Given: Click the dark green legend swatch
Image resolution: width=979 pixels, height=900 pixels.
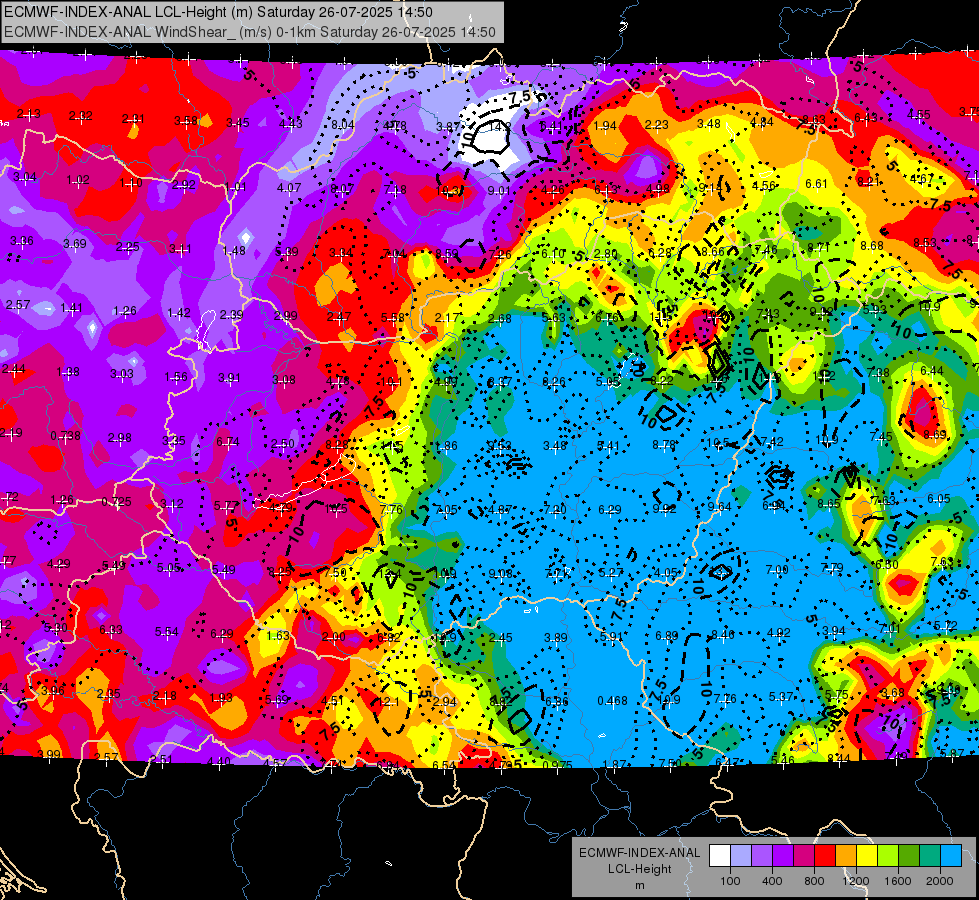Looking at the screenshot, I should pos(909,856).
